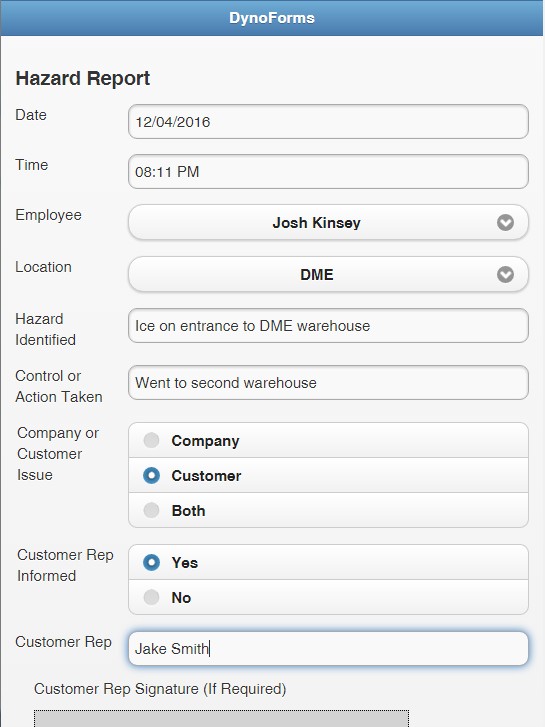Click the Customer Rep Signature box

coord(221,718)
